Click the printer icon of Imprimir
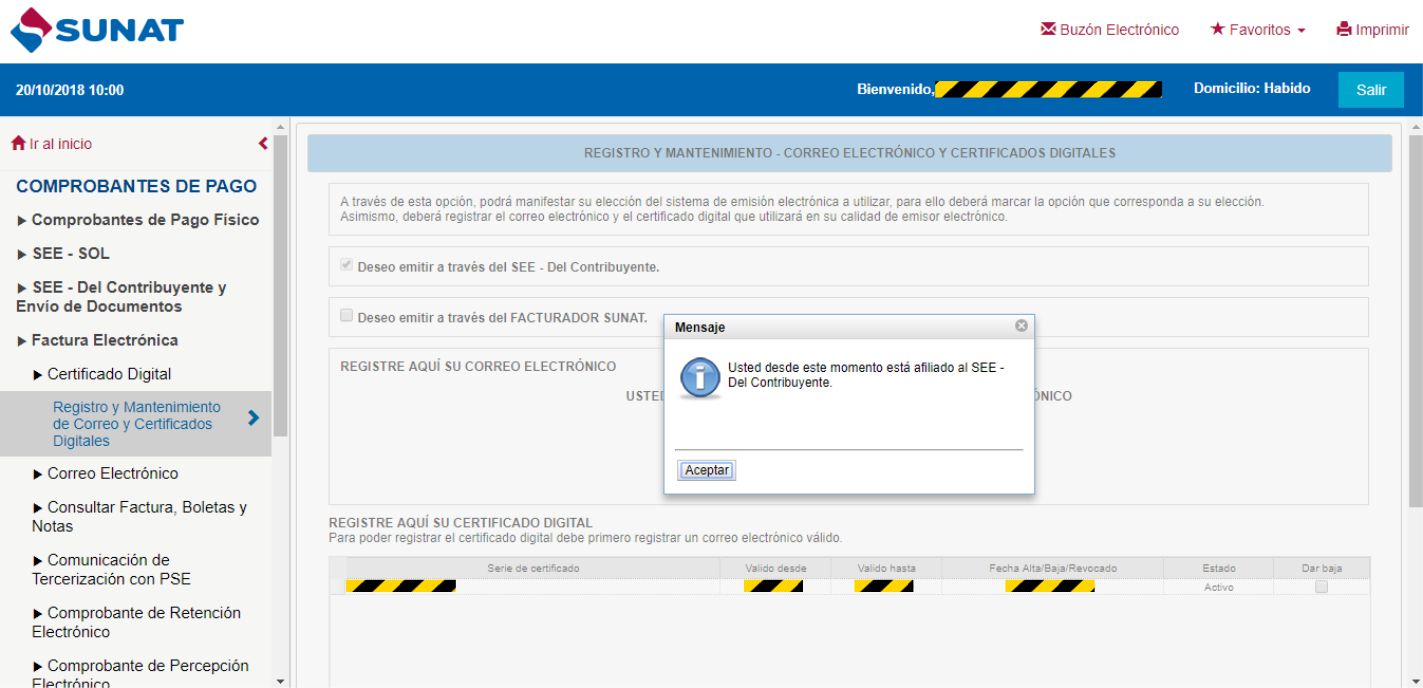Viewport: 1423px width, 688px height. point(1344,29)
